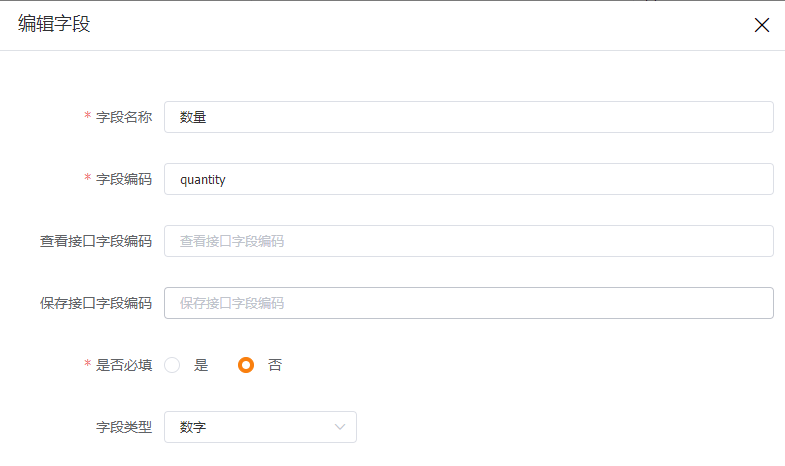Click the 查看接口字段编码 form label
Viewport: 785px width, 466px height.
tap(96, 241)
